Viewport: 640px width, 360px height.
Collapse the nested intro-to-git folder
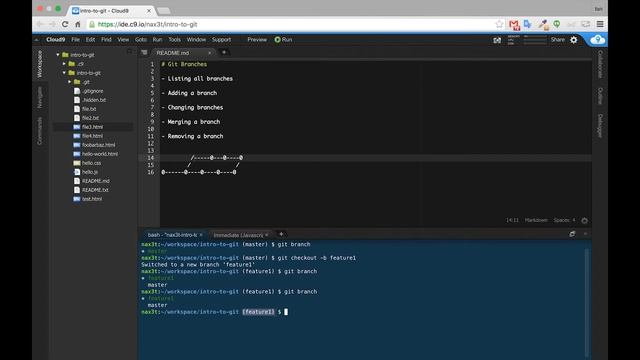pyautogui.click(x=64, y=73)
